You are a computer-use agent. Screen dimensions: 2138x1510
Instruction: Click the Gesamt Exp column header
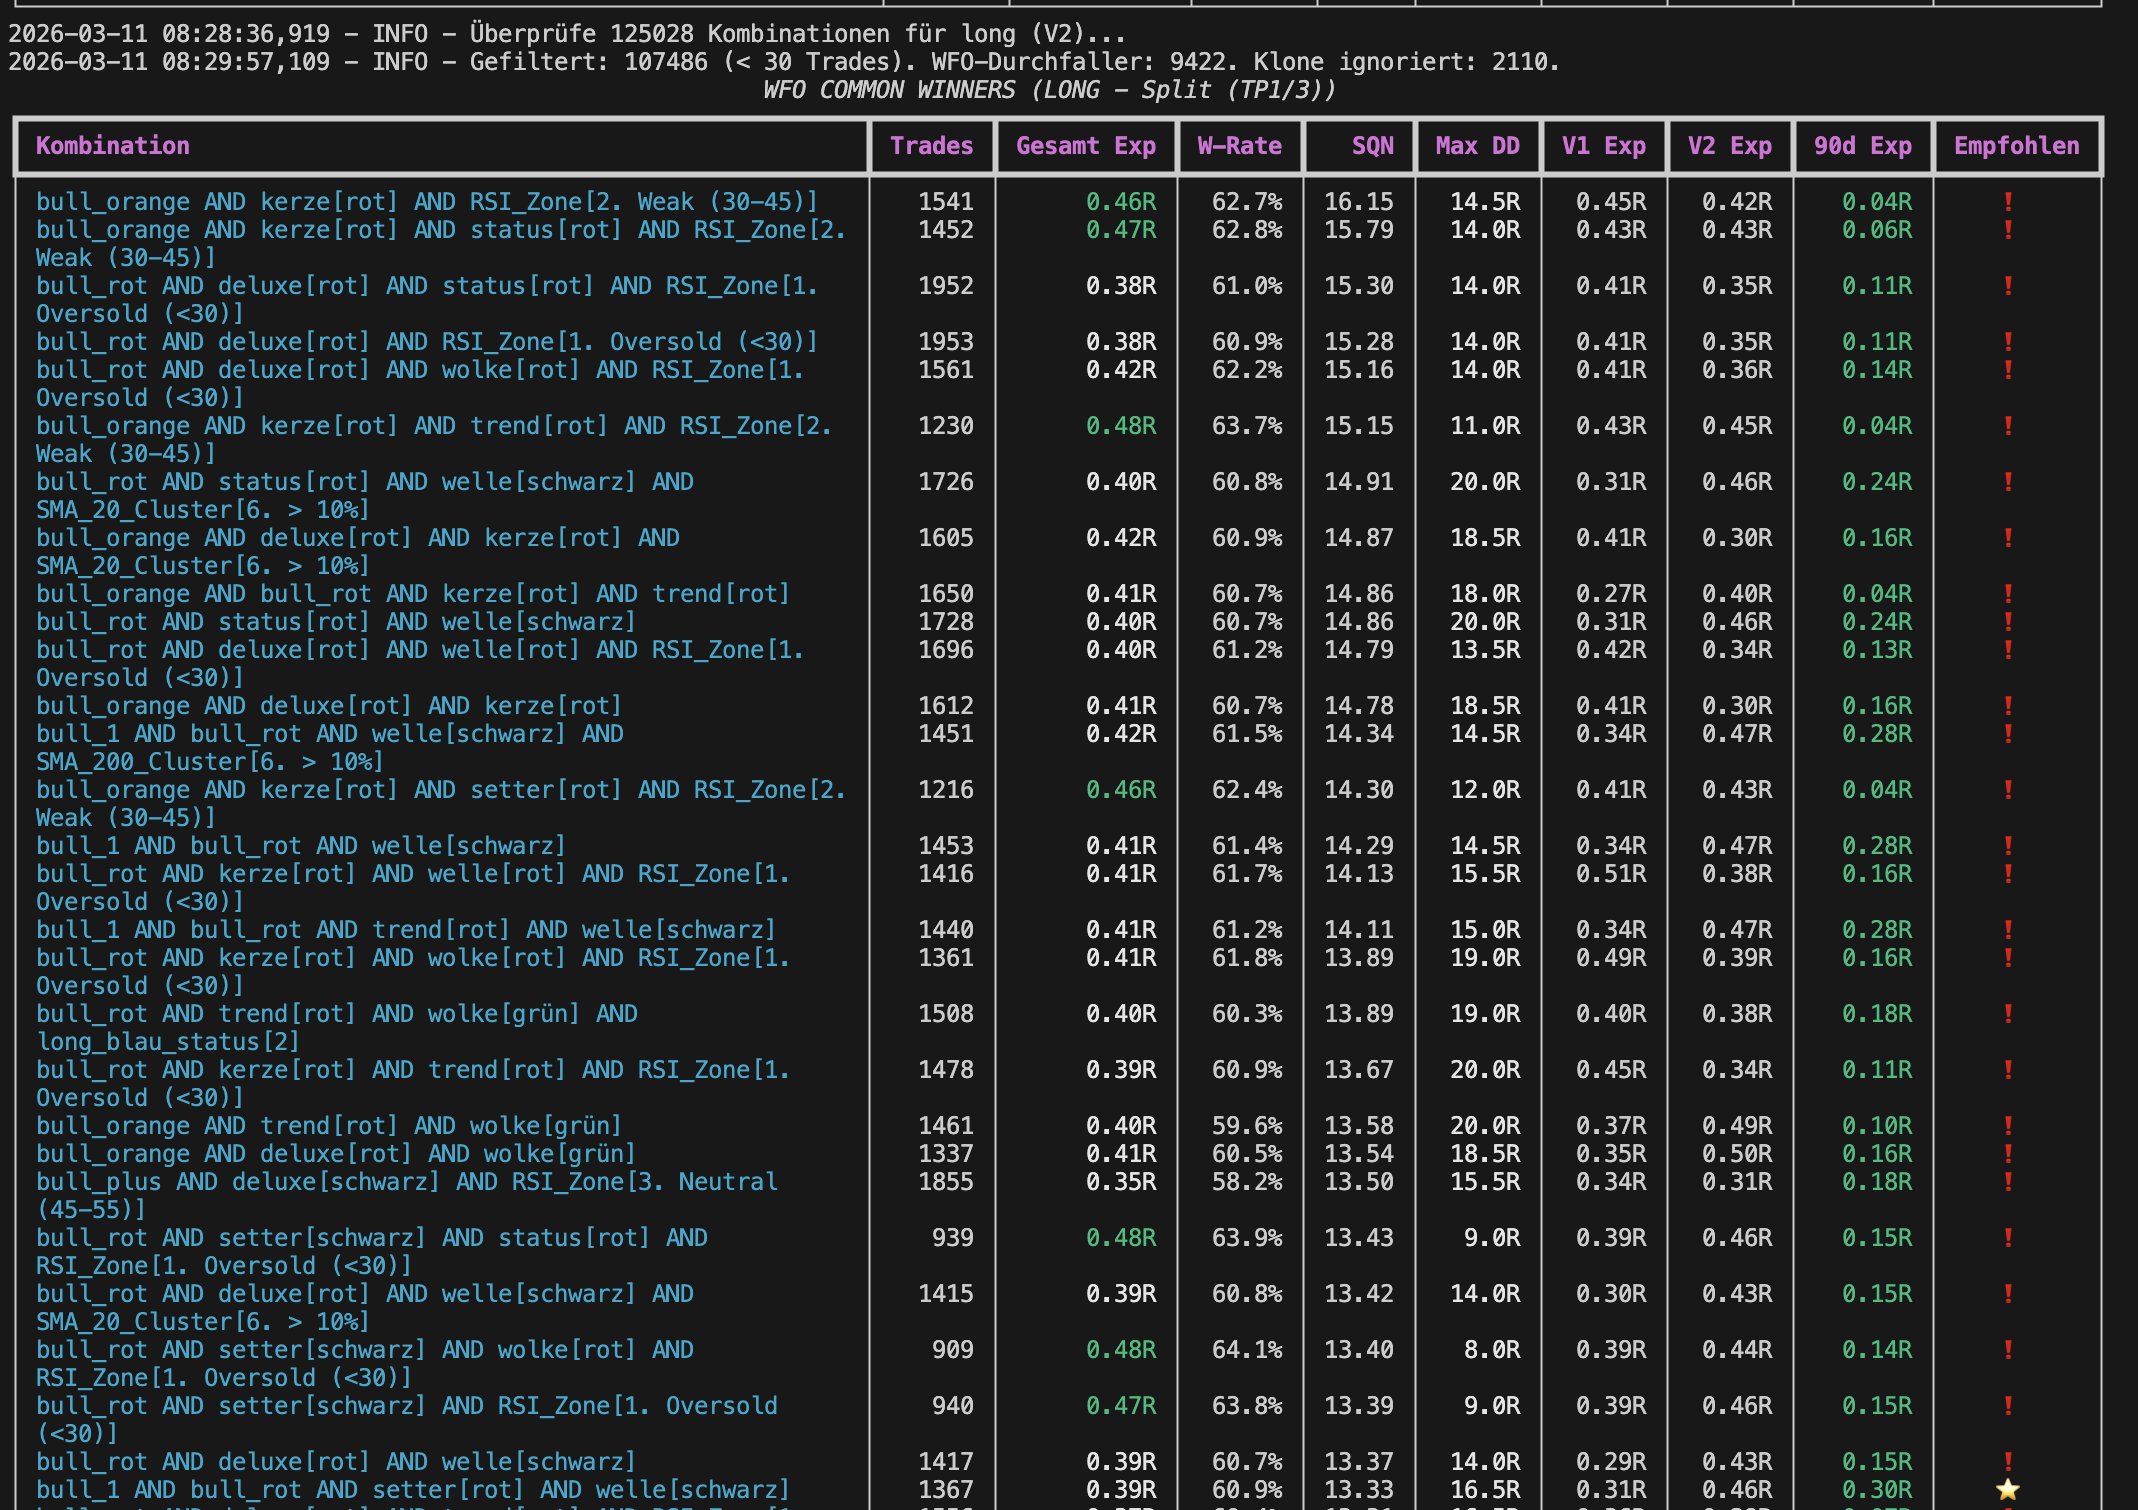[x=1085, y=146]
